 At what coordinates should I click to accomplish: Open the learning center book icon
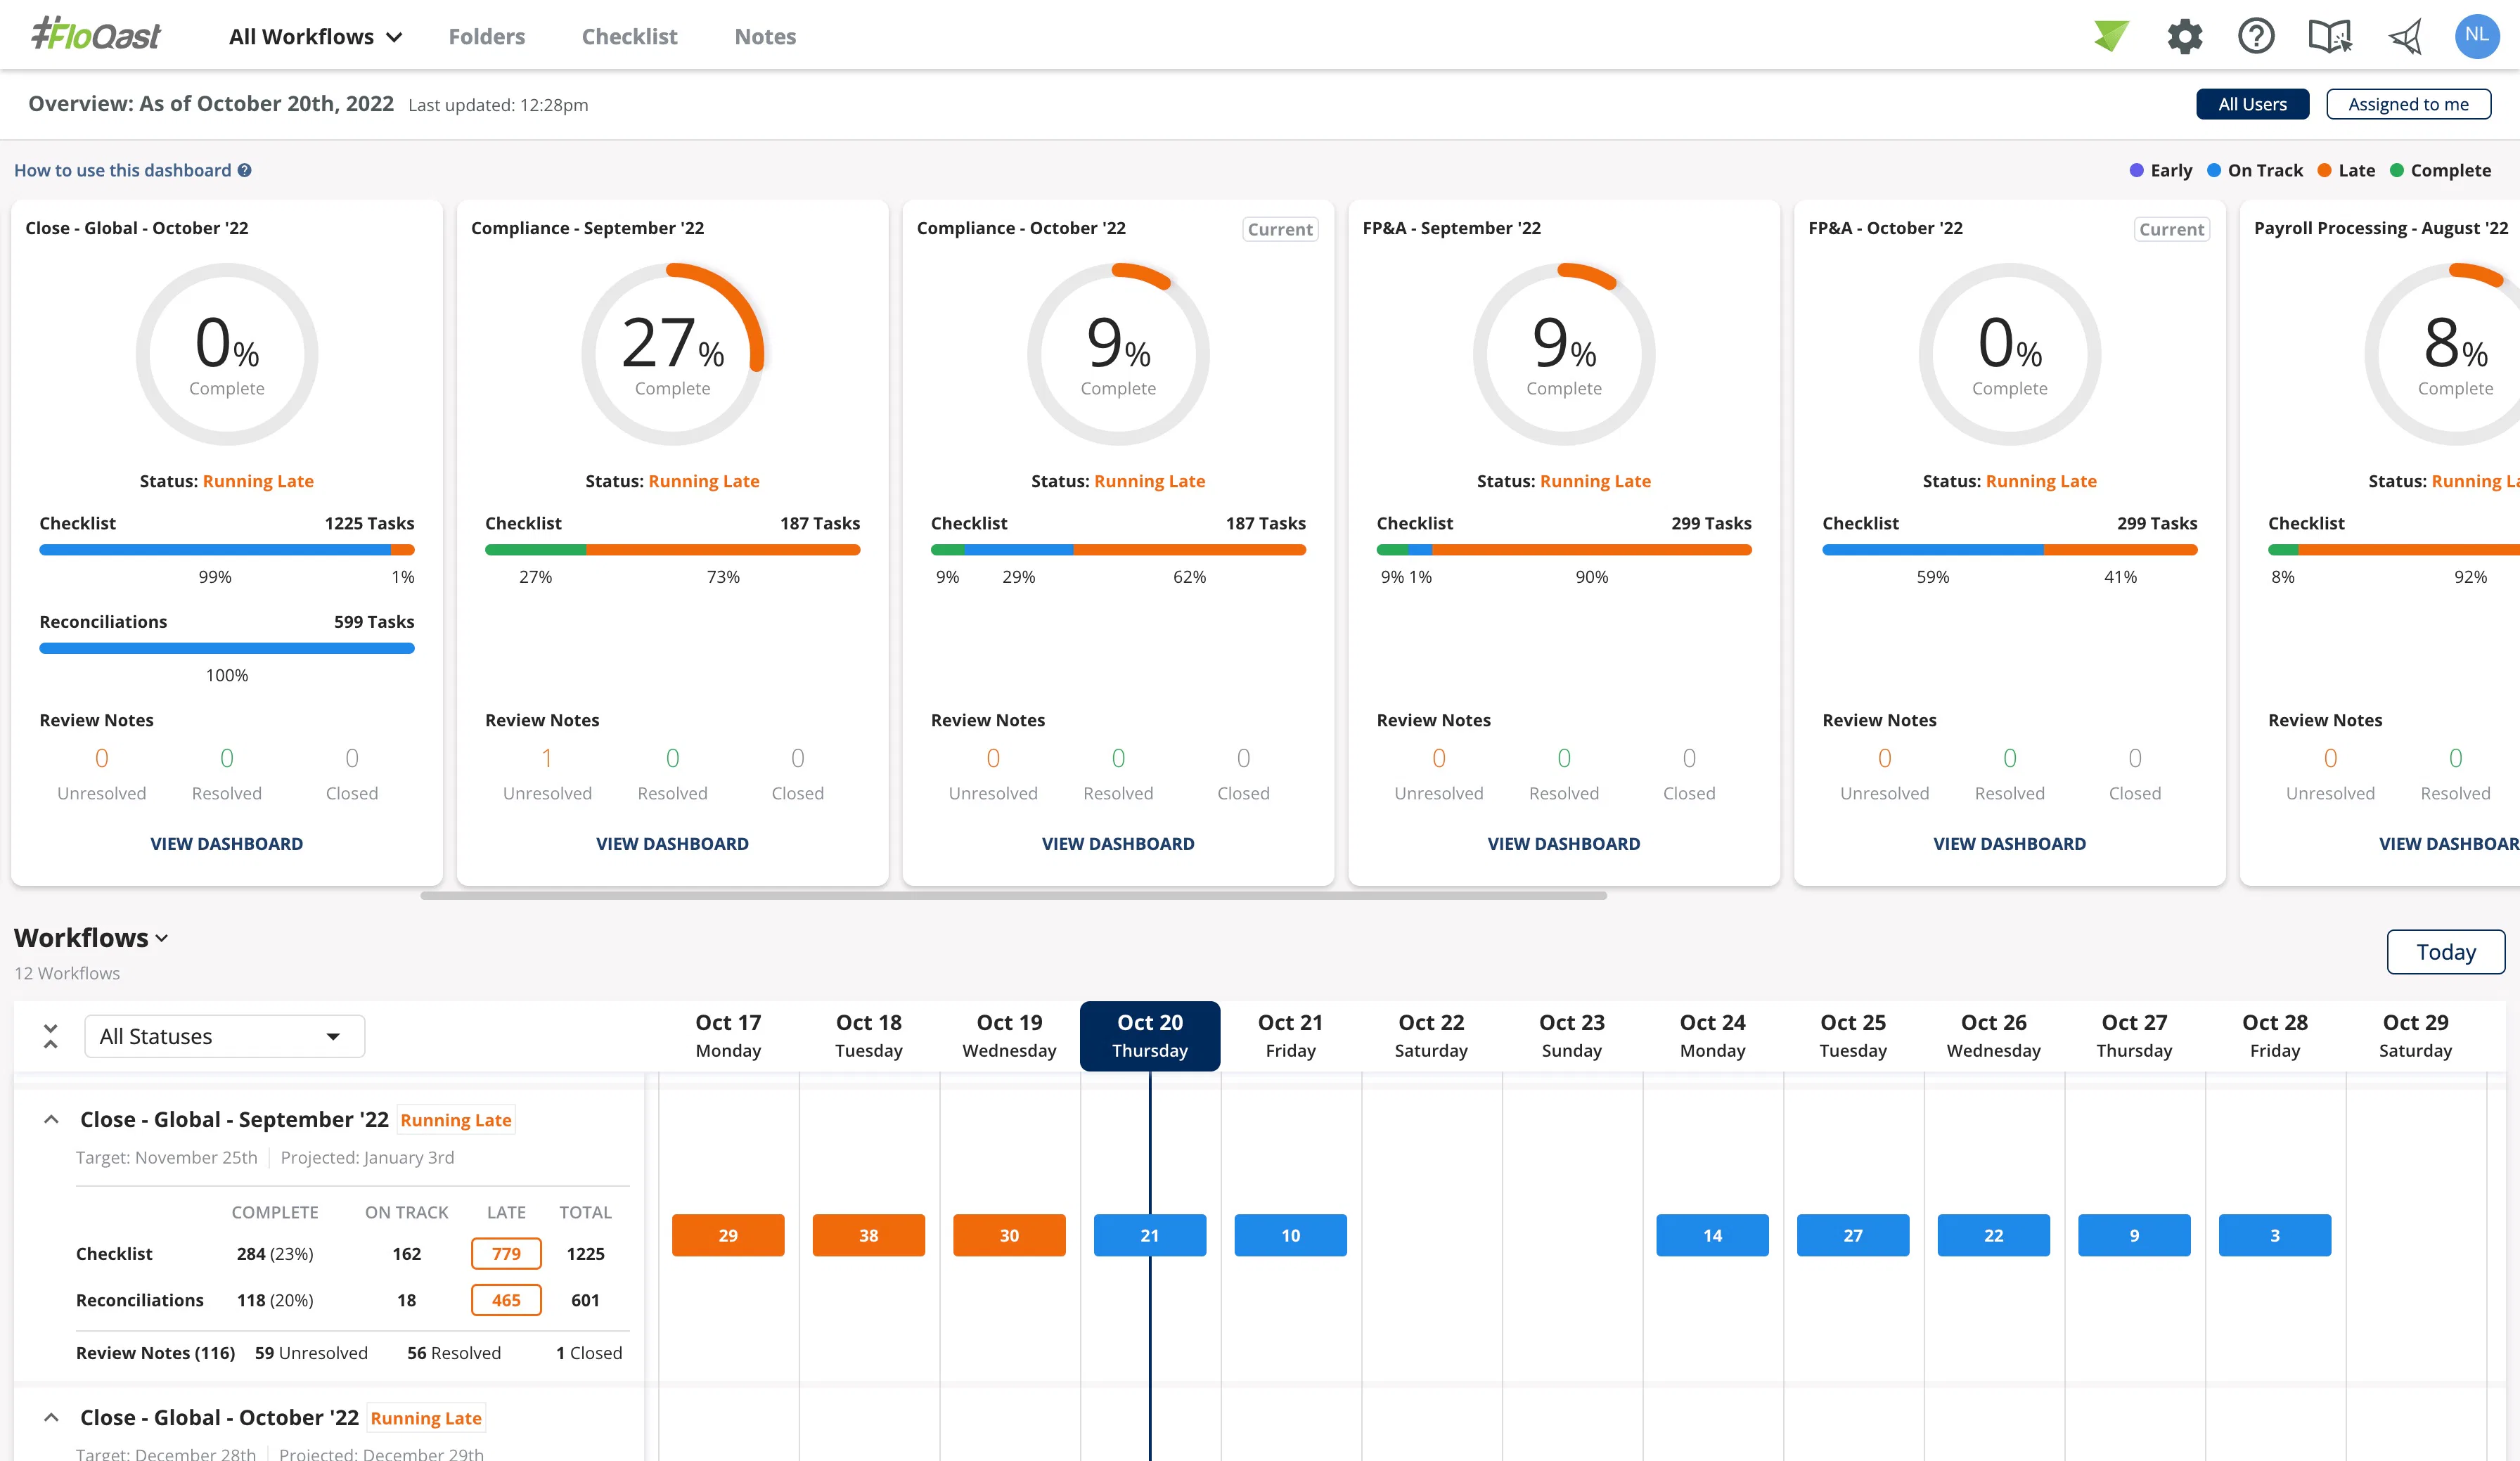click(x=2330, y=35)
